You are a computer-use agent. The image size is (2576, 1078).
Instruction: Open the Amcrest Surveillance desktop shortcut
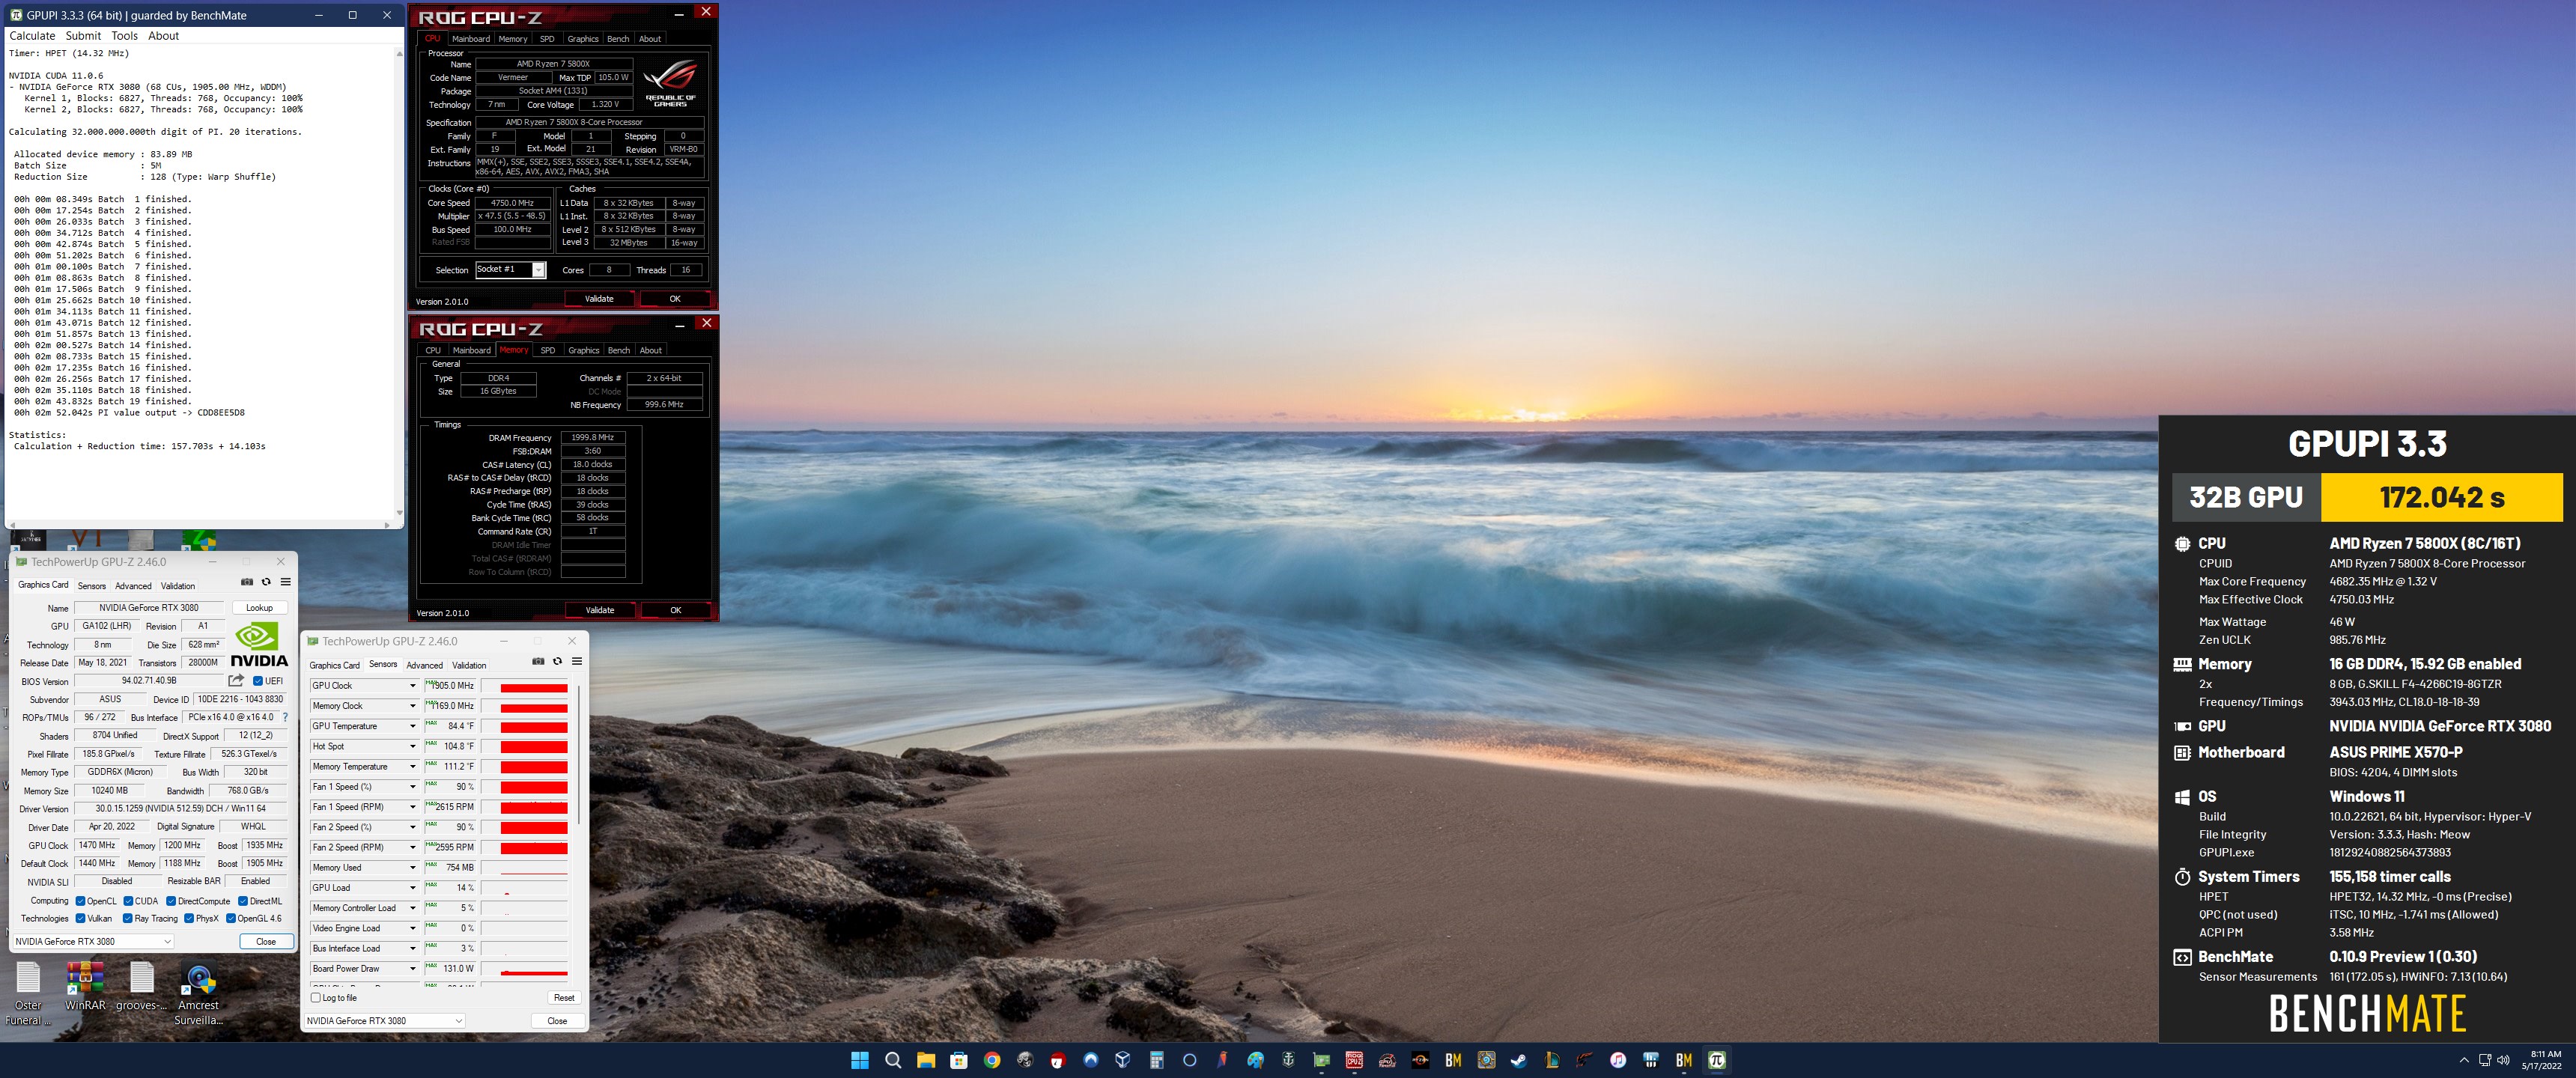pyautogui.click(x=199, y=994)
